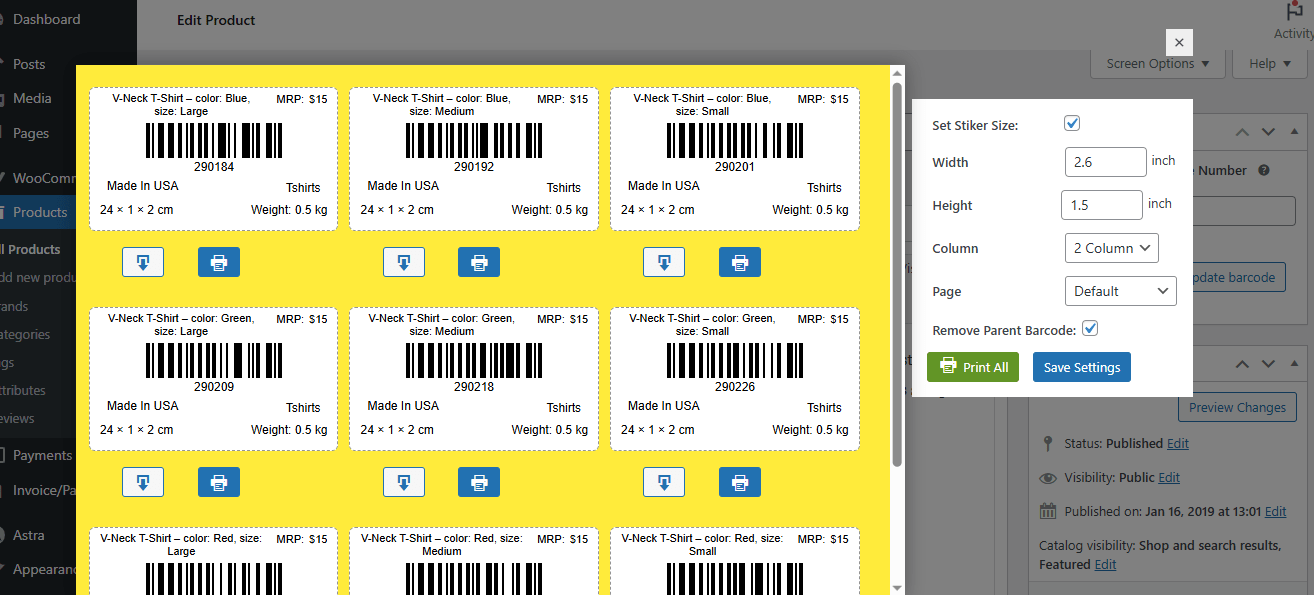Open the Column dropdown showing 2 Column
This screenshot has height=595, width=1314.
(x=1111, y=247)
